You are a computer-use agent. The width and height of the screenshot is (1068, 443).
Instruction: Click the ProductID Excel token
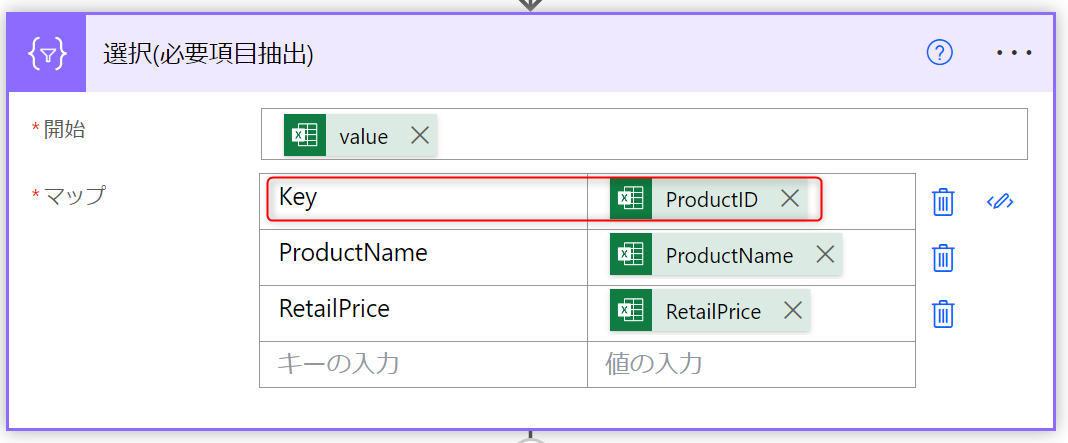(x=711, y=199)
